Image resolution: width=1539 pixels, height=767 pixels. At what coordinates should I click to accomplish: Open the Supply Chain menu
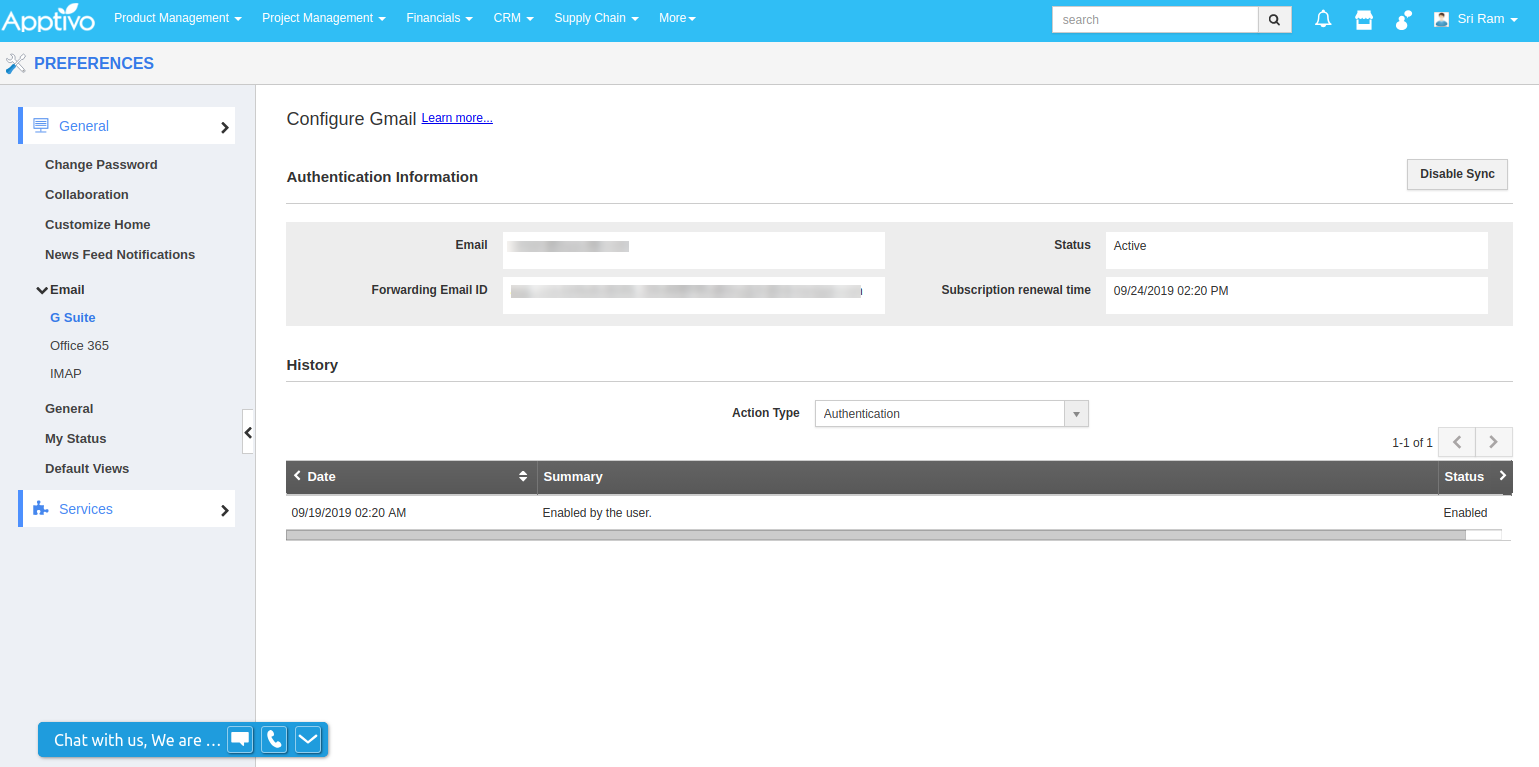coord(596,18)
